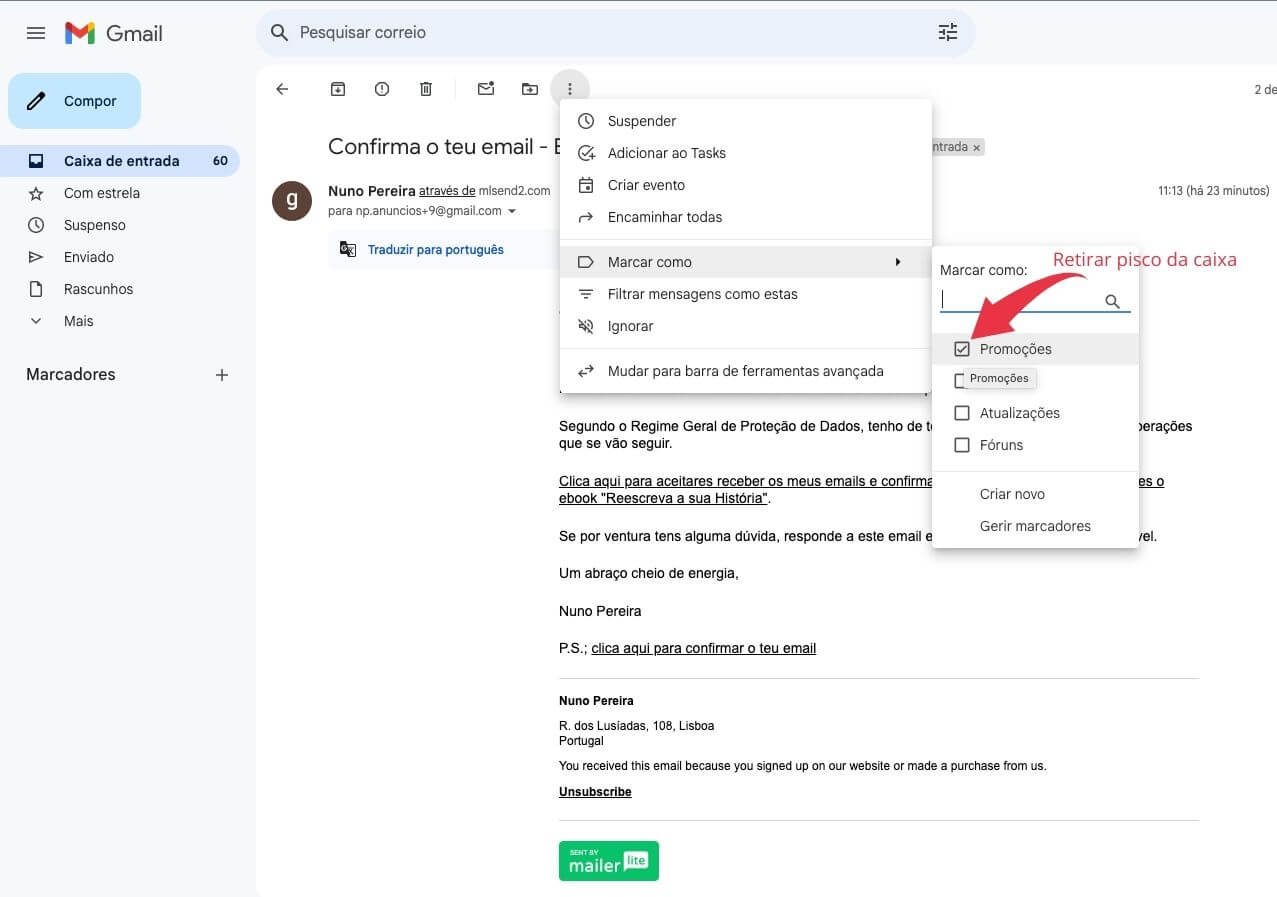Screen dimensions: 1277x897
Task: Add a new label with the plus icon
Action: point(222,375)
